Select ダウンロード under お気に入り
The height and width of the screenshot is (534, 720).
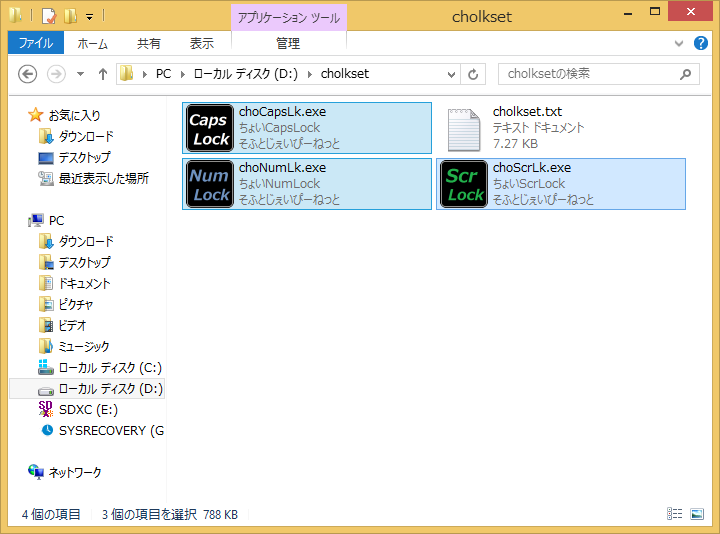[86, 136]
